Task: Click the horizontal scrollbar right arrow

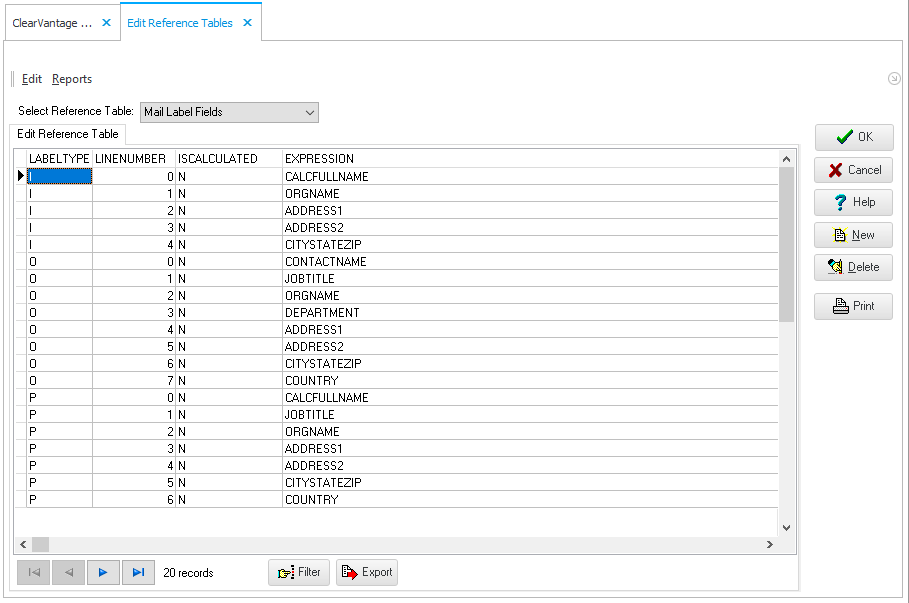Action: 770,544
